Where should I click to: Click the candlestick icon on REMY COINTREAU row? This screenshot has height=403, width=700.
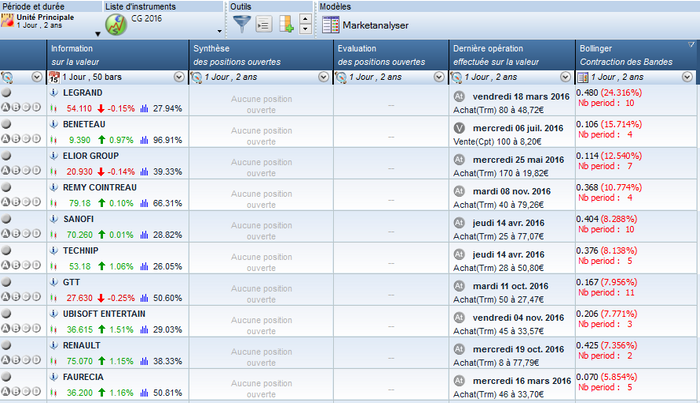click(54, 204)
